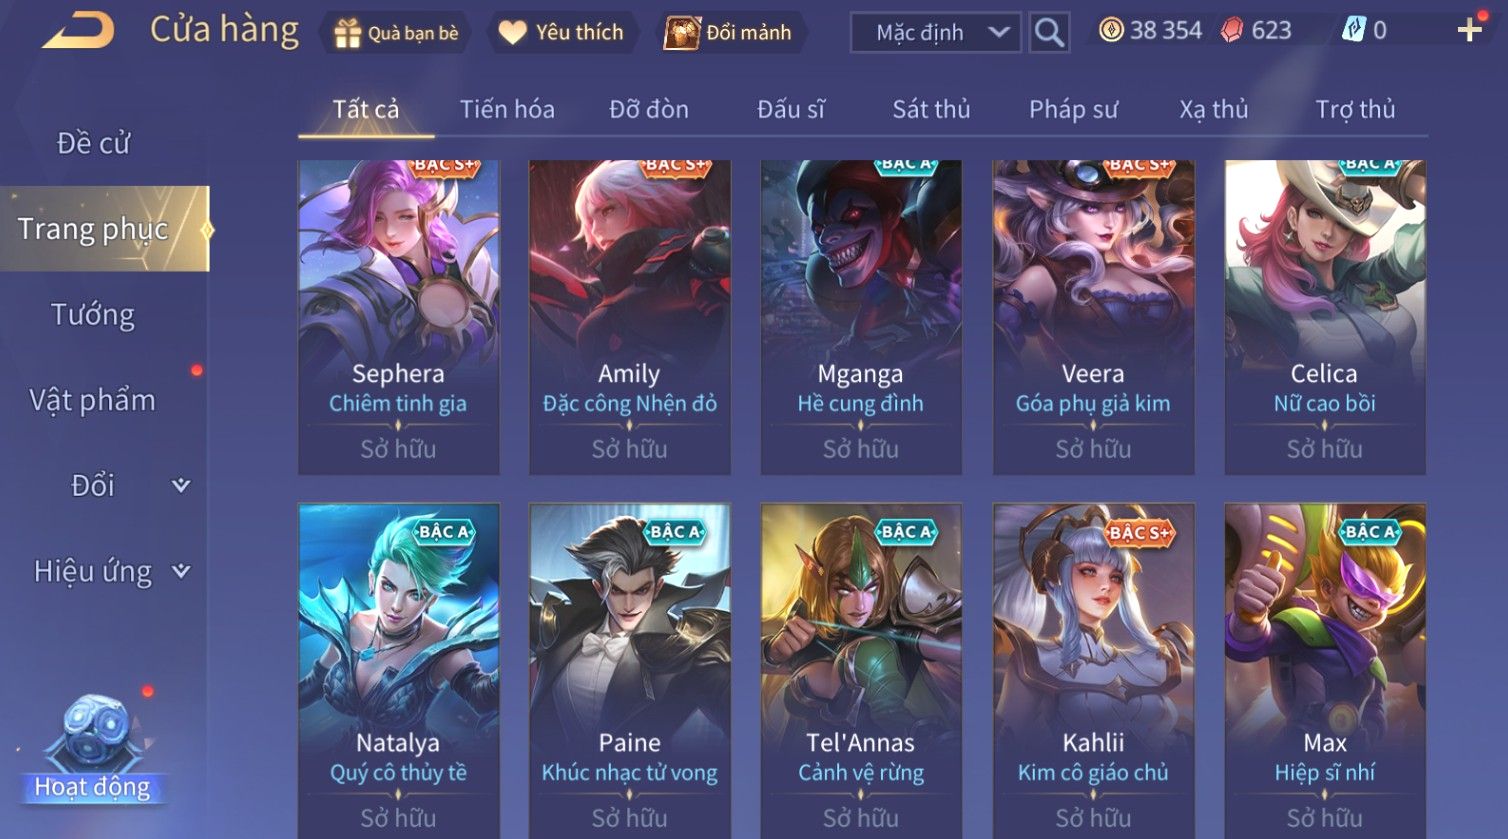Click the magnifying glass search icon
Screen dimensions: 1508x839
pos(1049,33)
